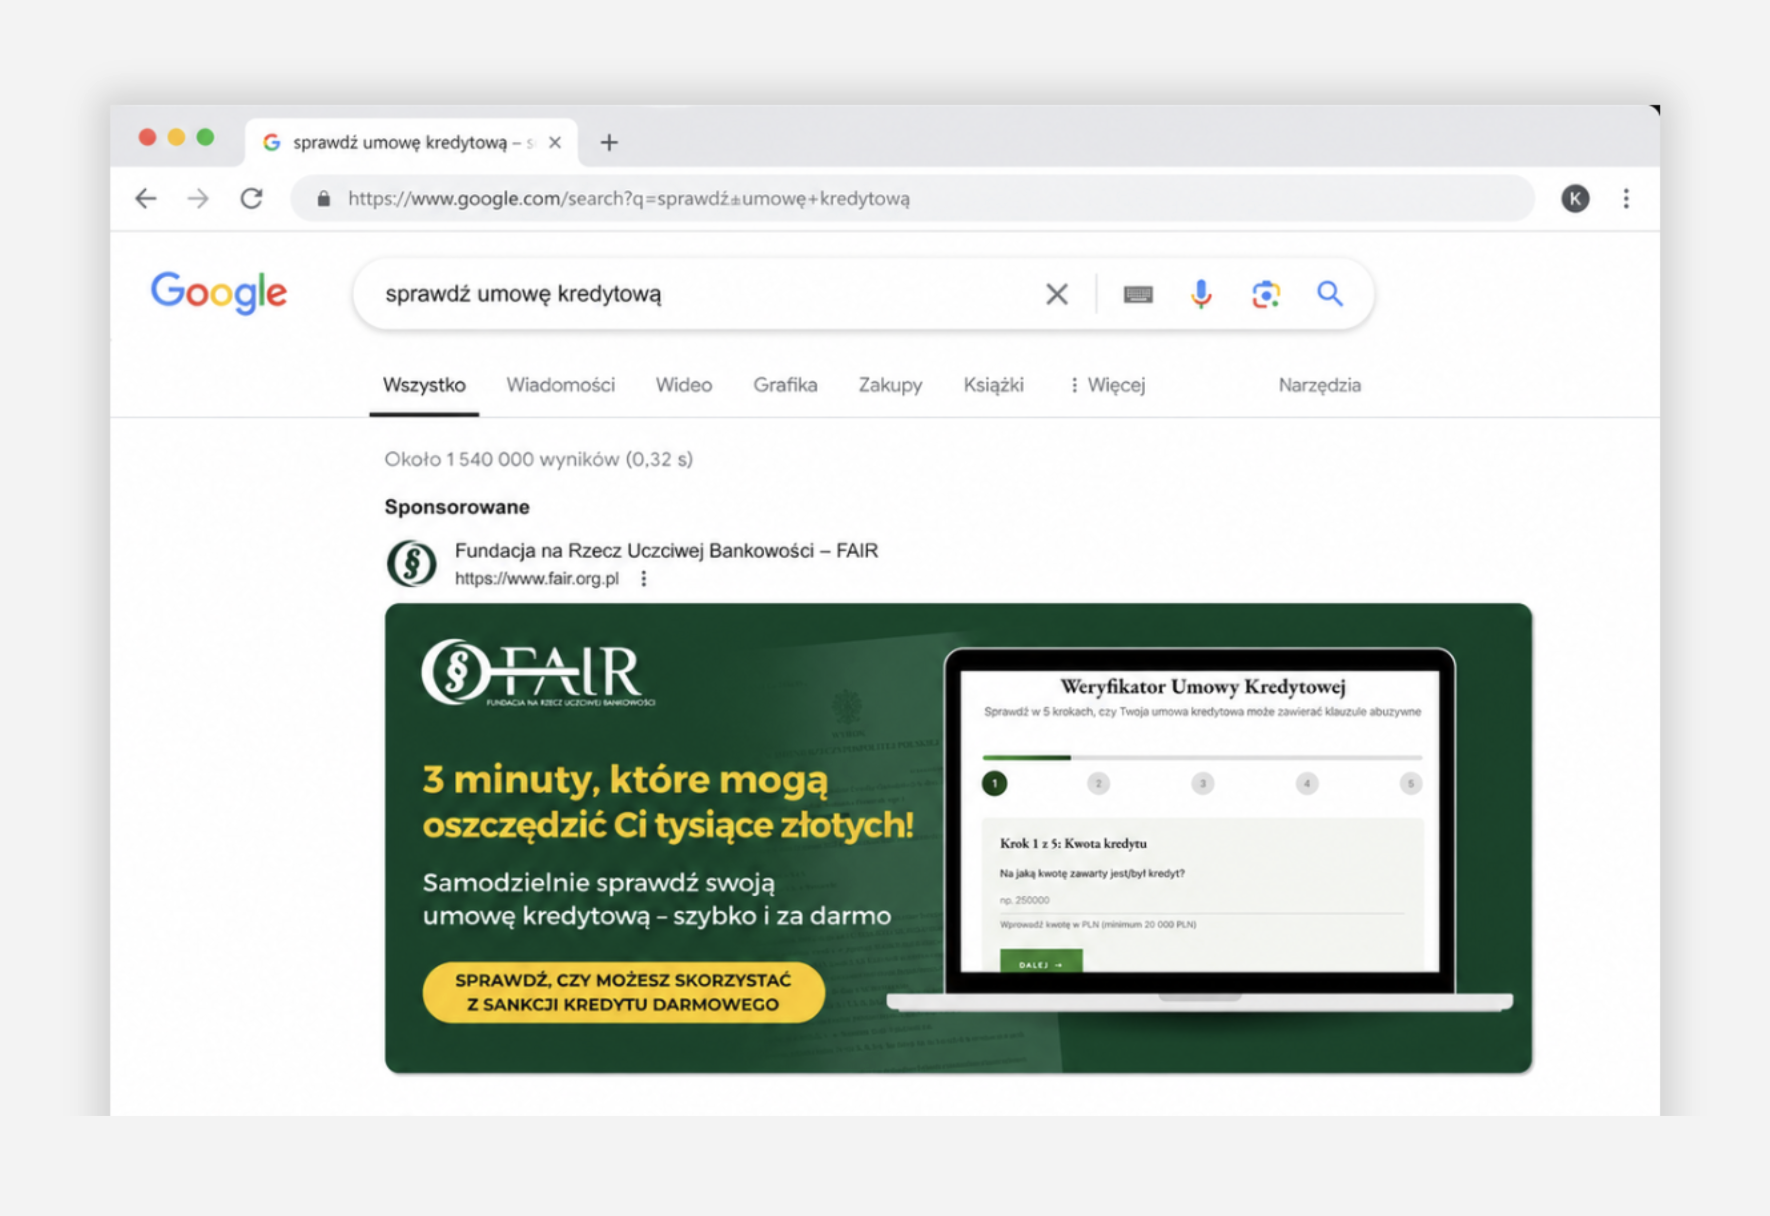Open a new browser tab
1770x1216 pixels.
[609, 143]
